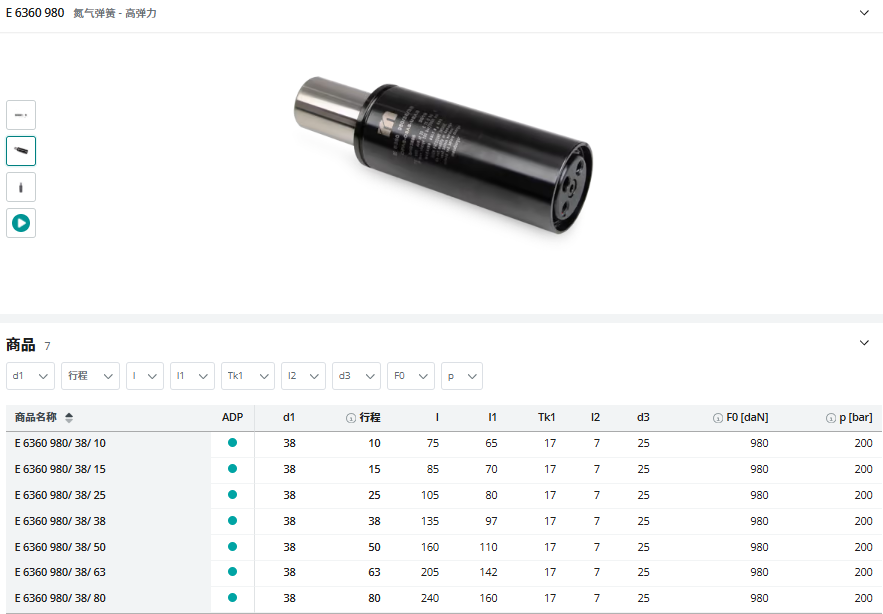This screenshot has width=883, height=614.
Task: Click the 氮气弹簧 - 高弹力 subtitle
Action: [x=115, y=13]
